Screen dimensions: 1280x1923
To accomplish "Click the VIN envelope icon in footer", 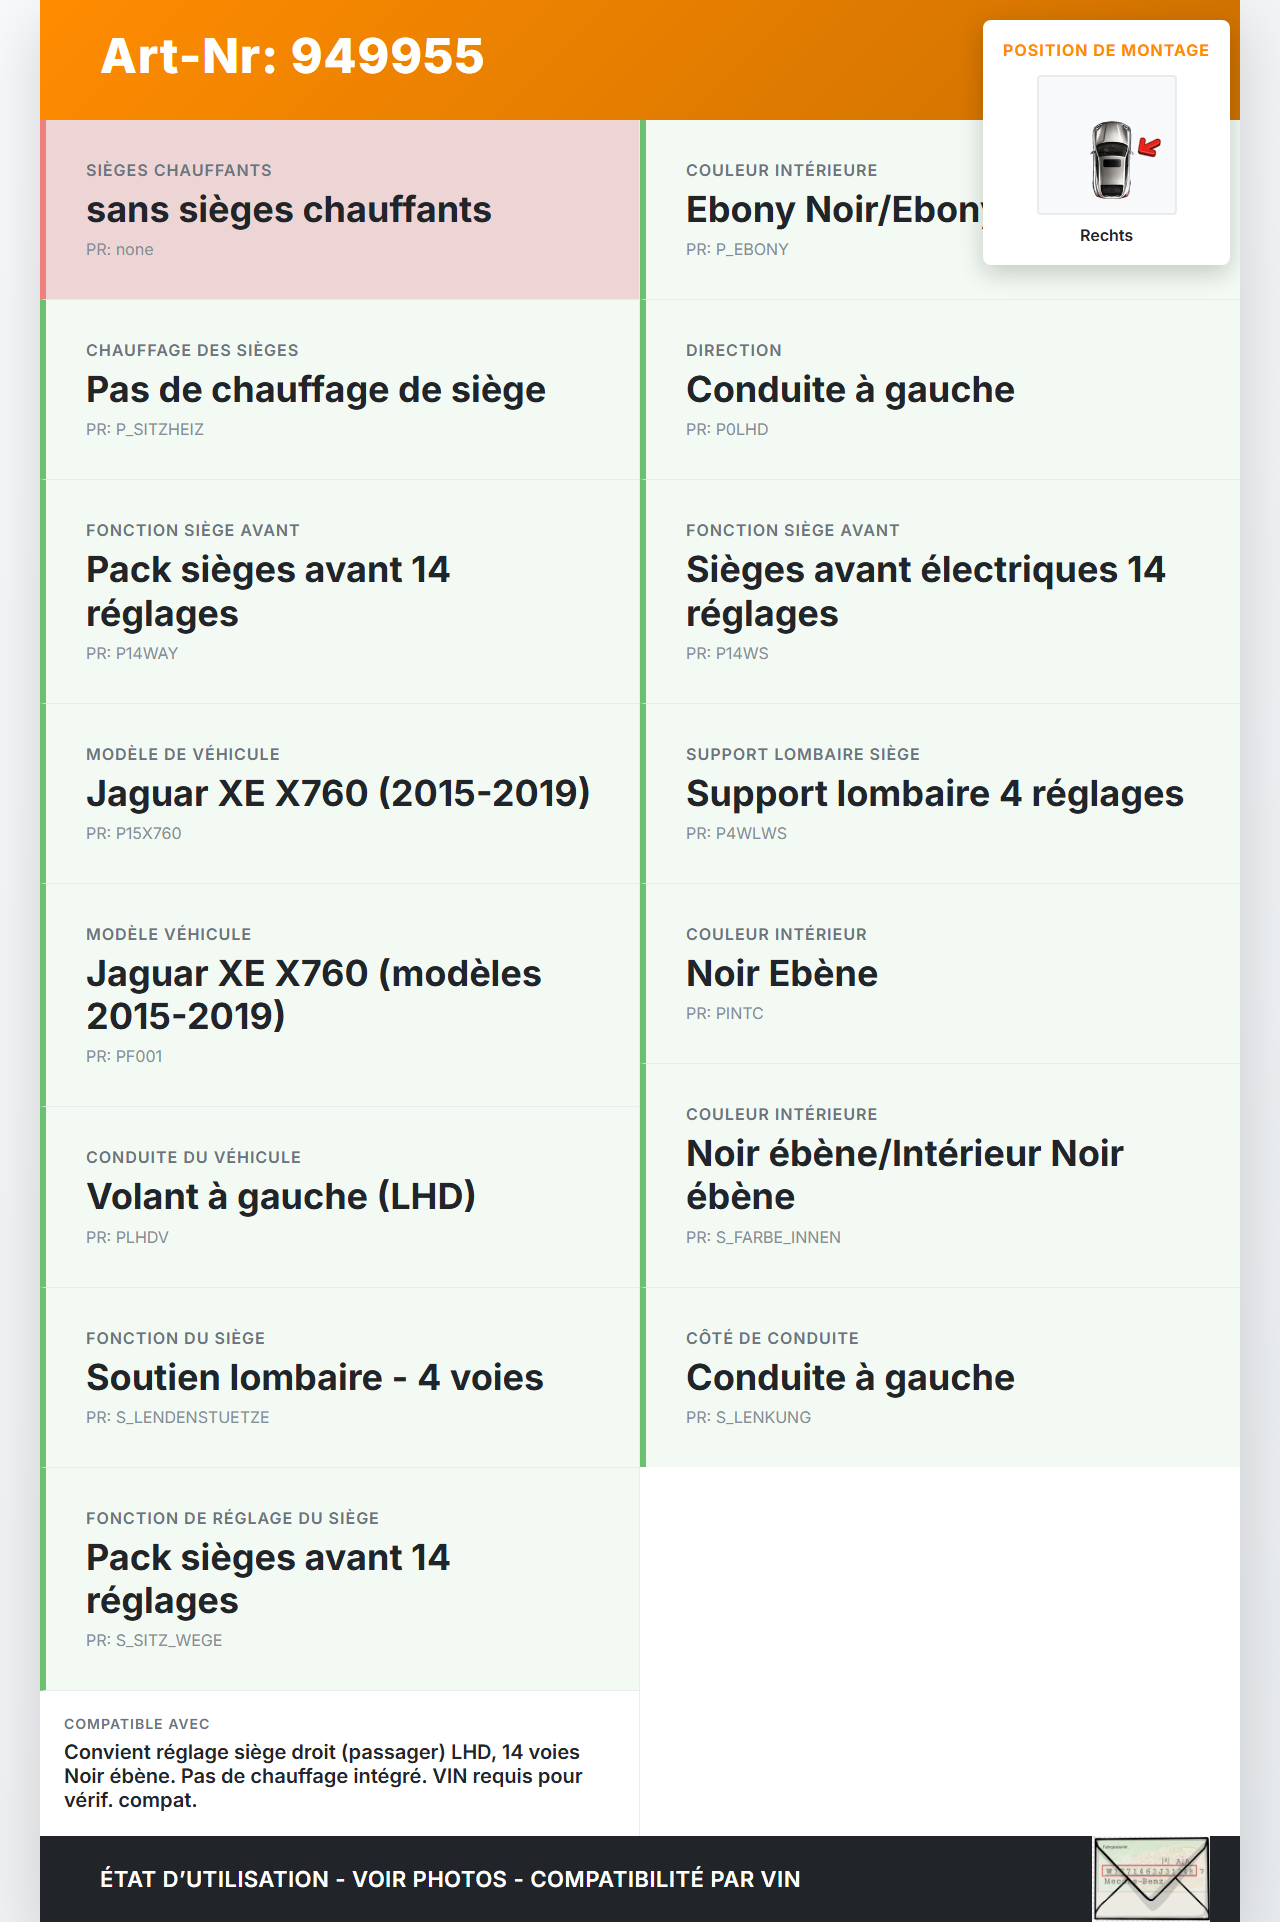I will (1151, 1878).
